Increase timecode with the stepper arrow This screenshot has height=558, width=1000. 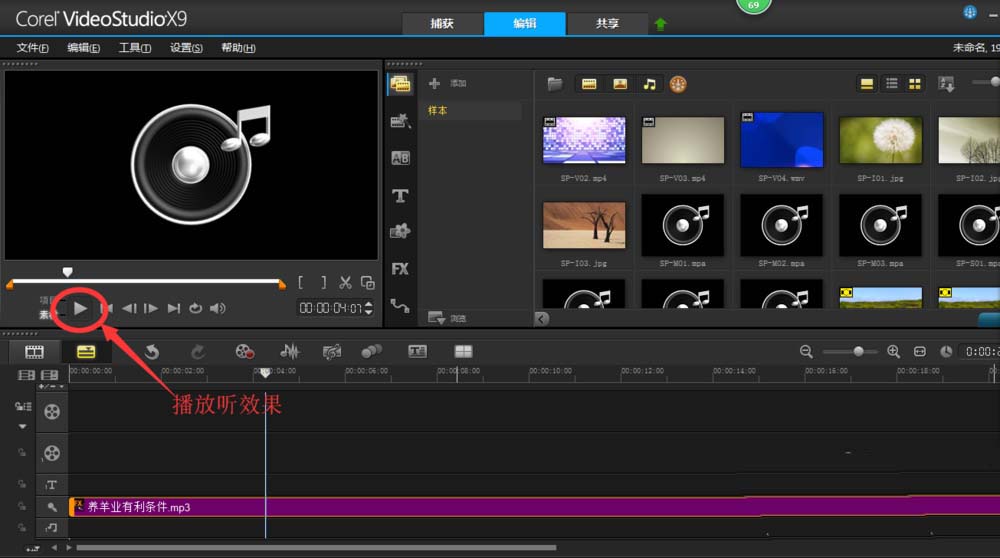tap(368, 305)
